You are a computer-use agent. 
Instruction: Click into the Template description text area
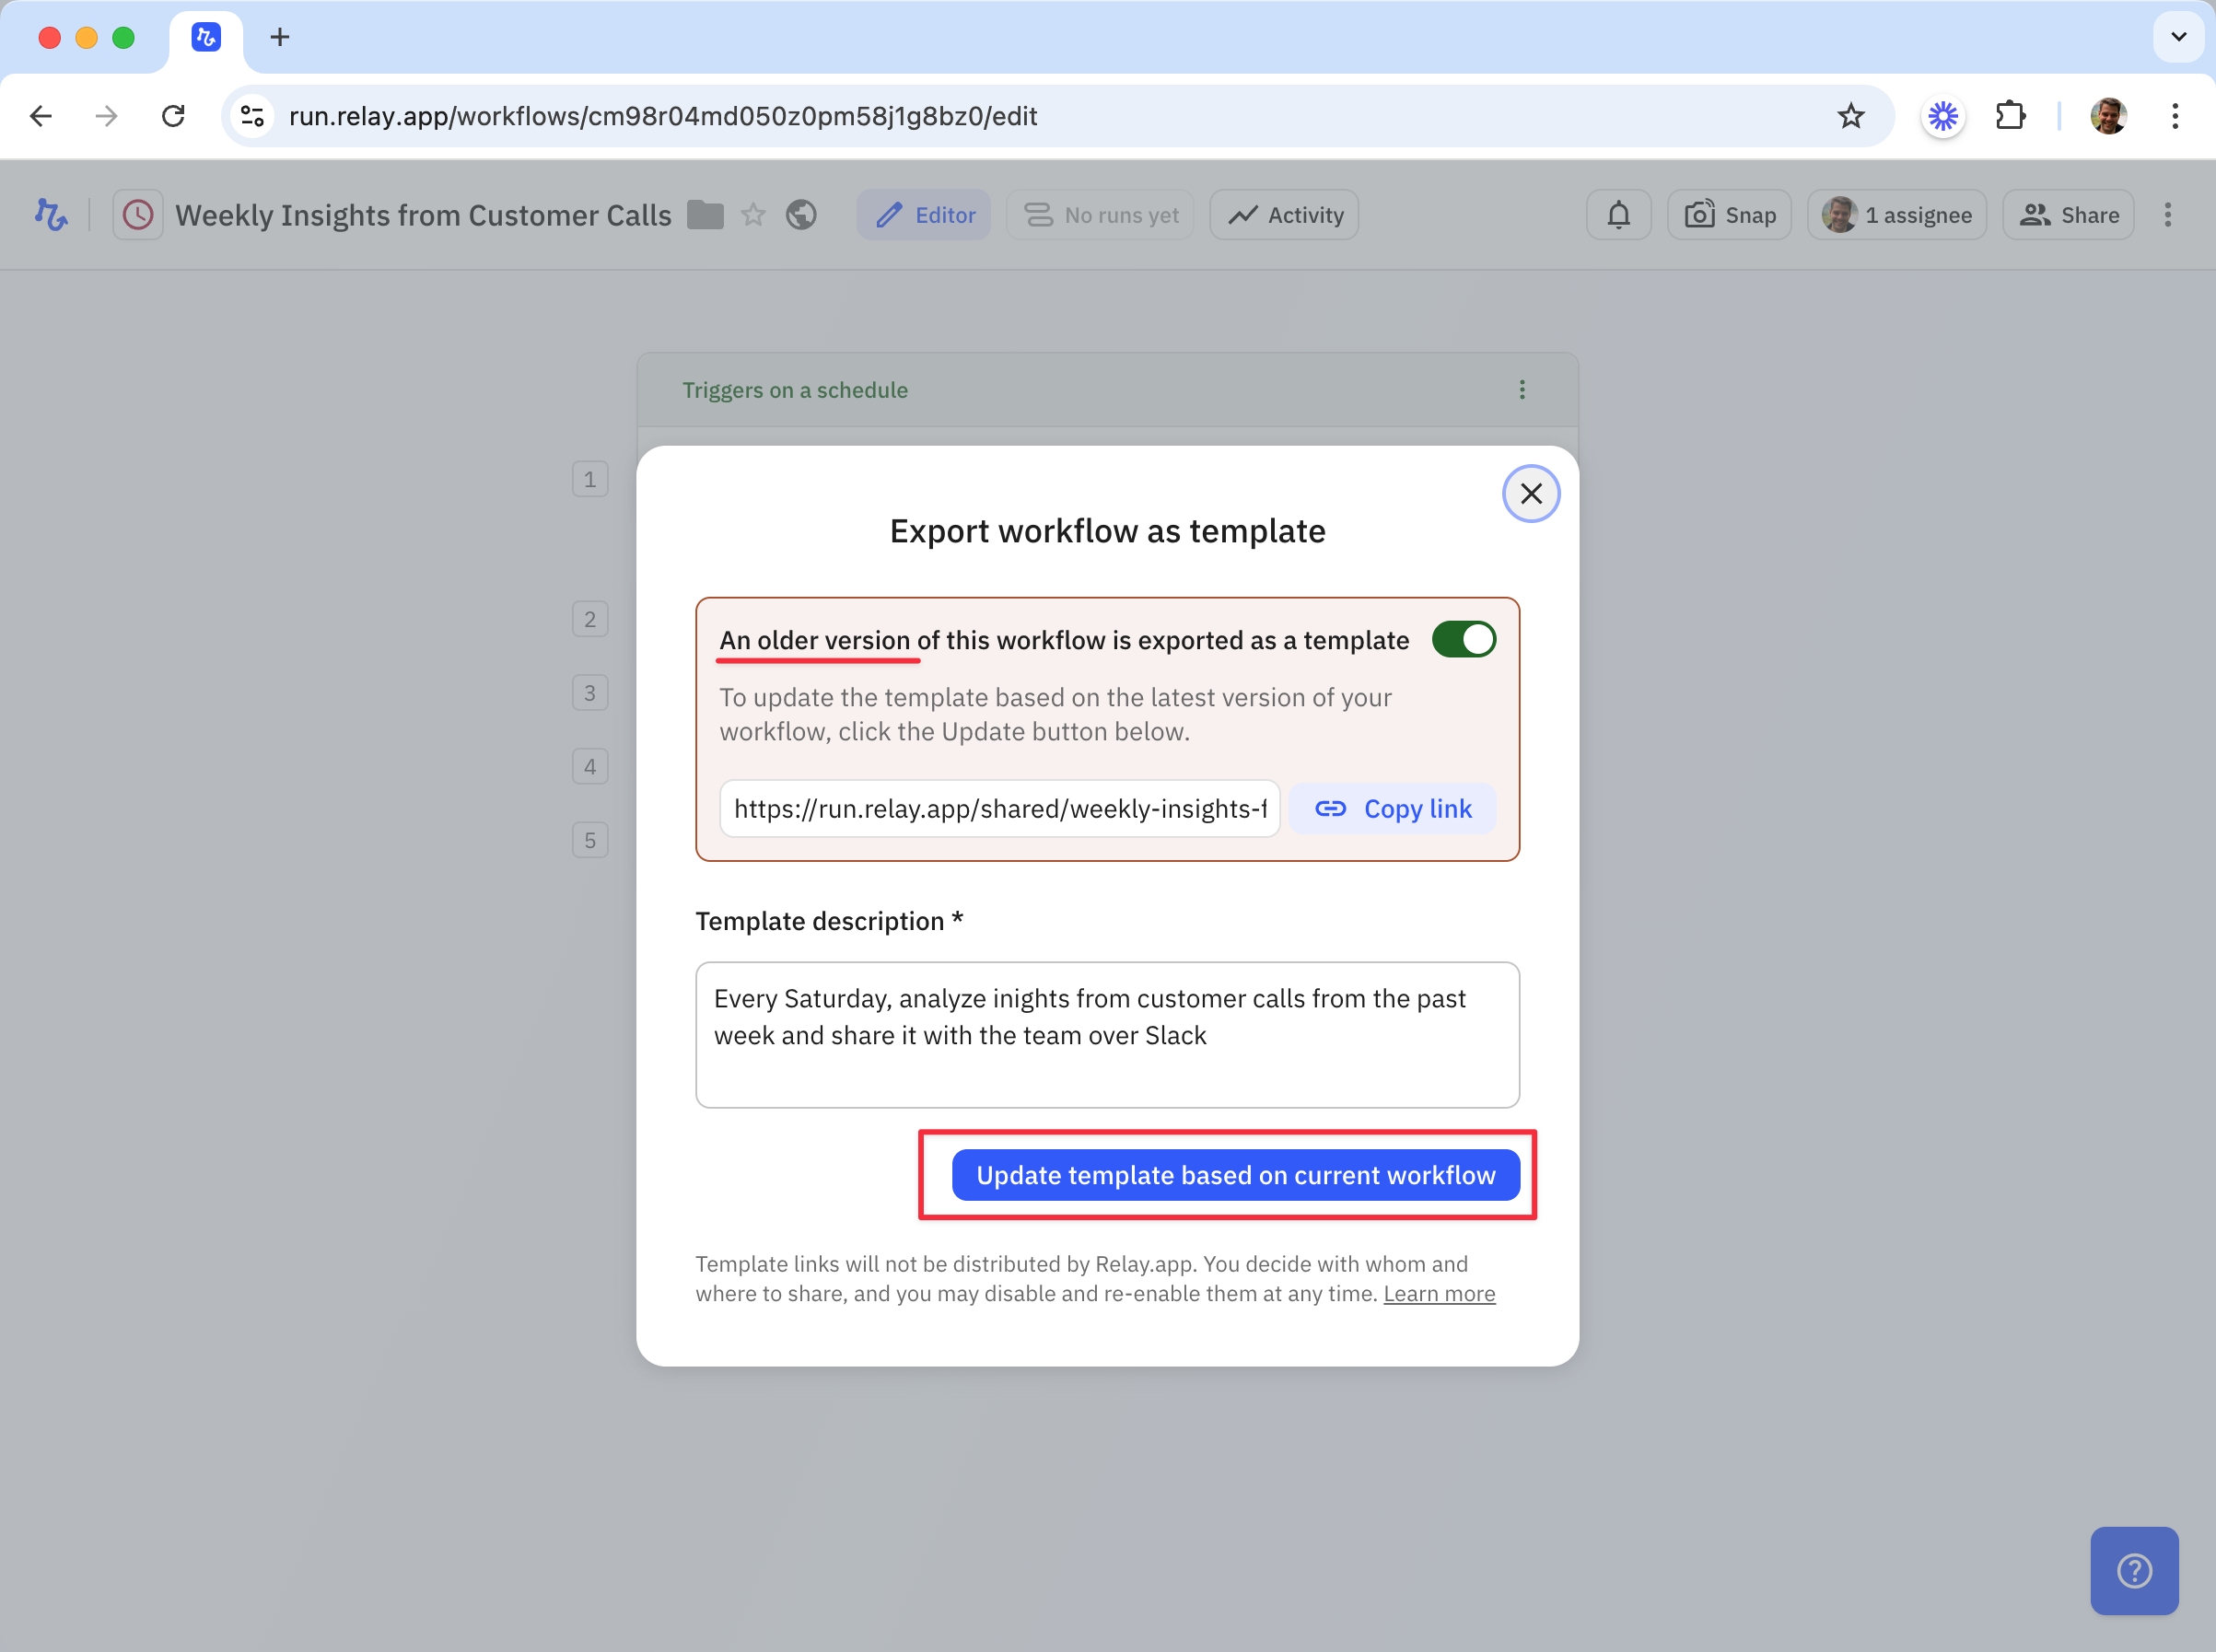[1107, 1035]
